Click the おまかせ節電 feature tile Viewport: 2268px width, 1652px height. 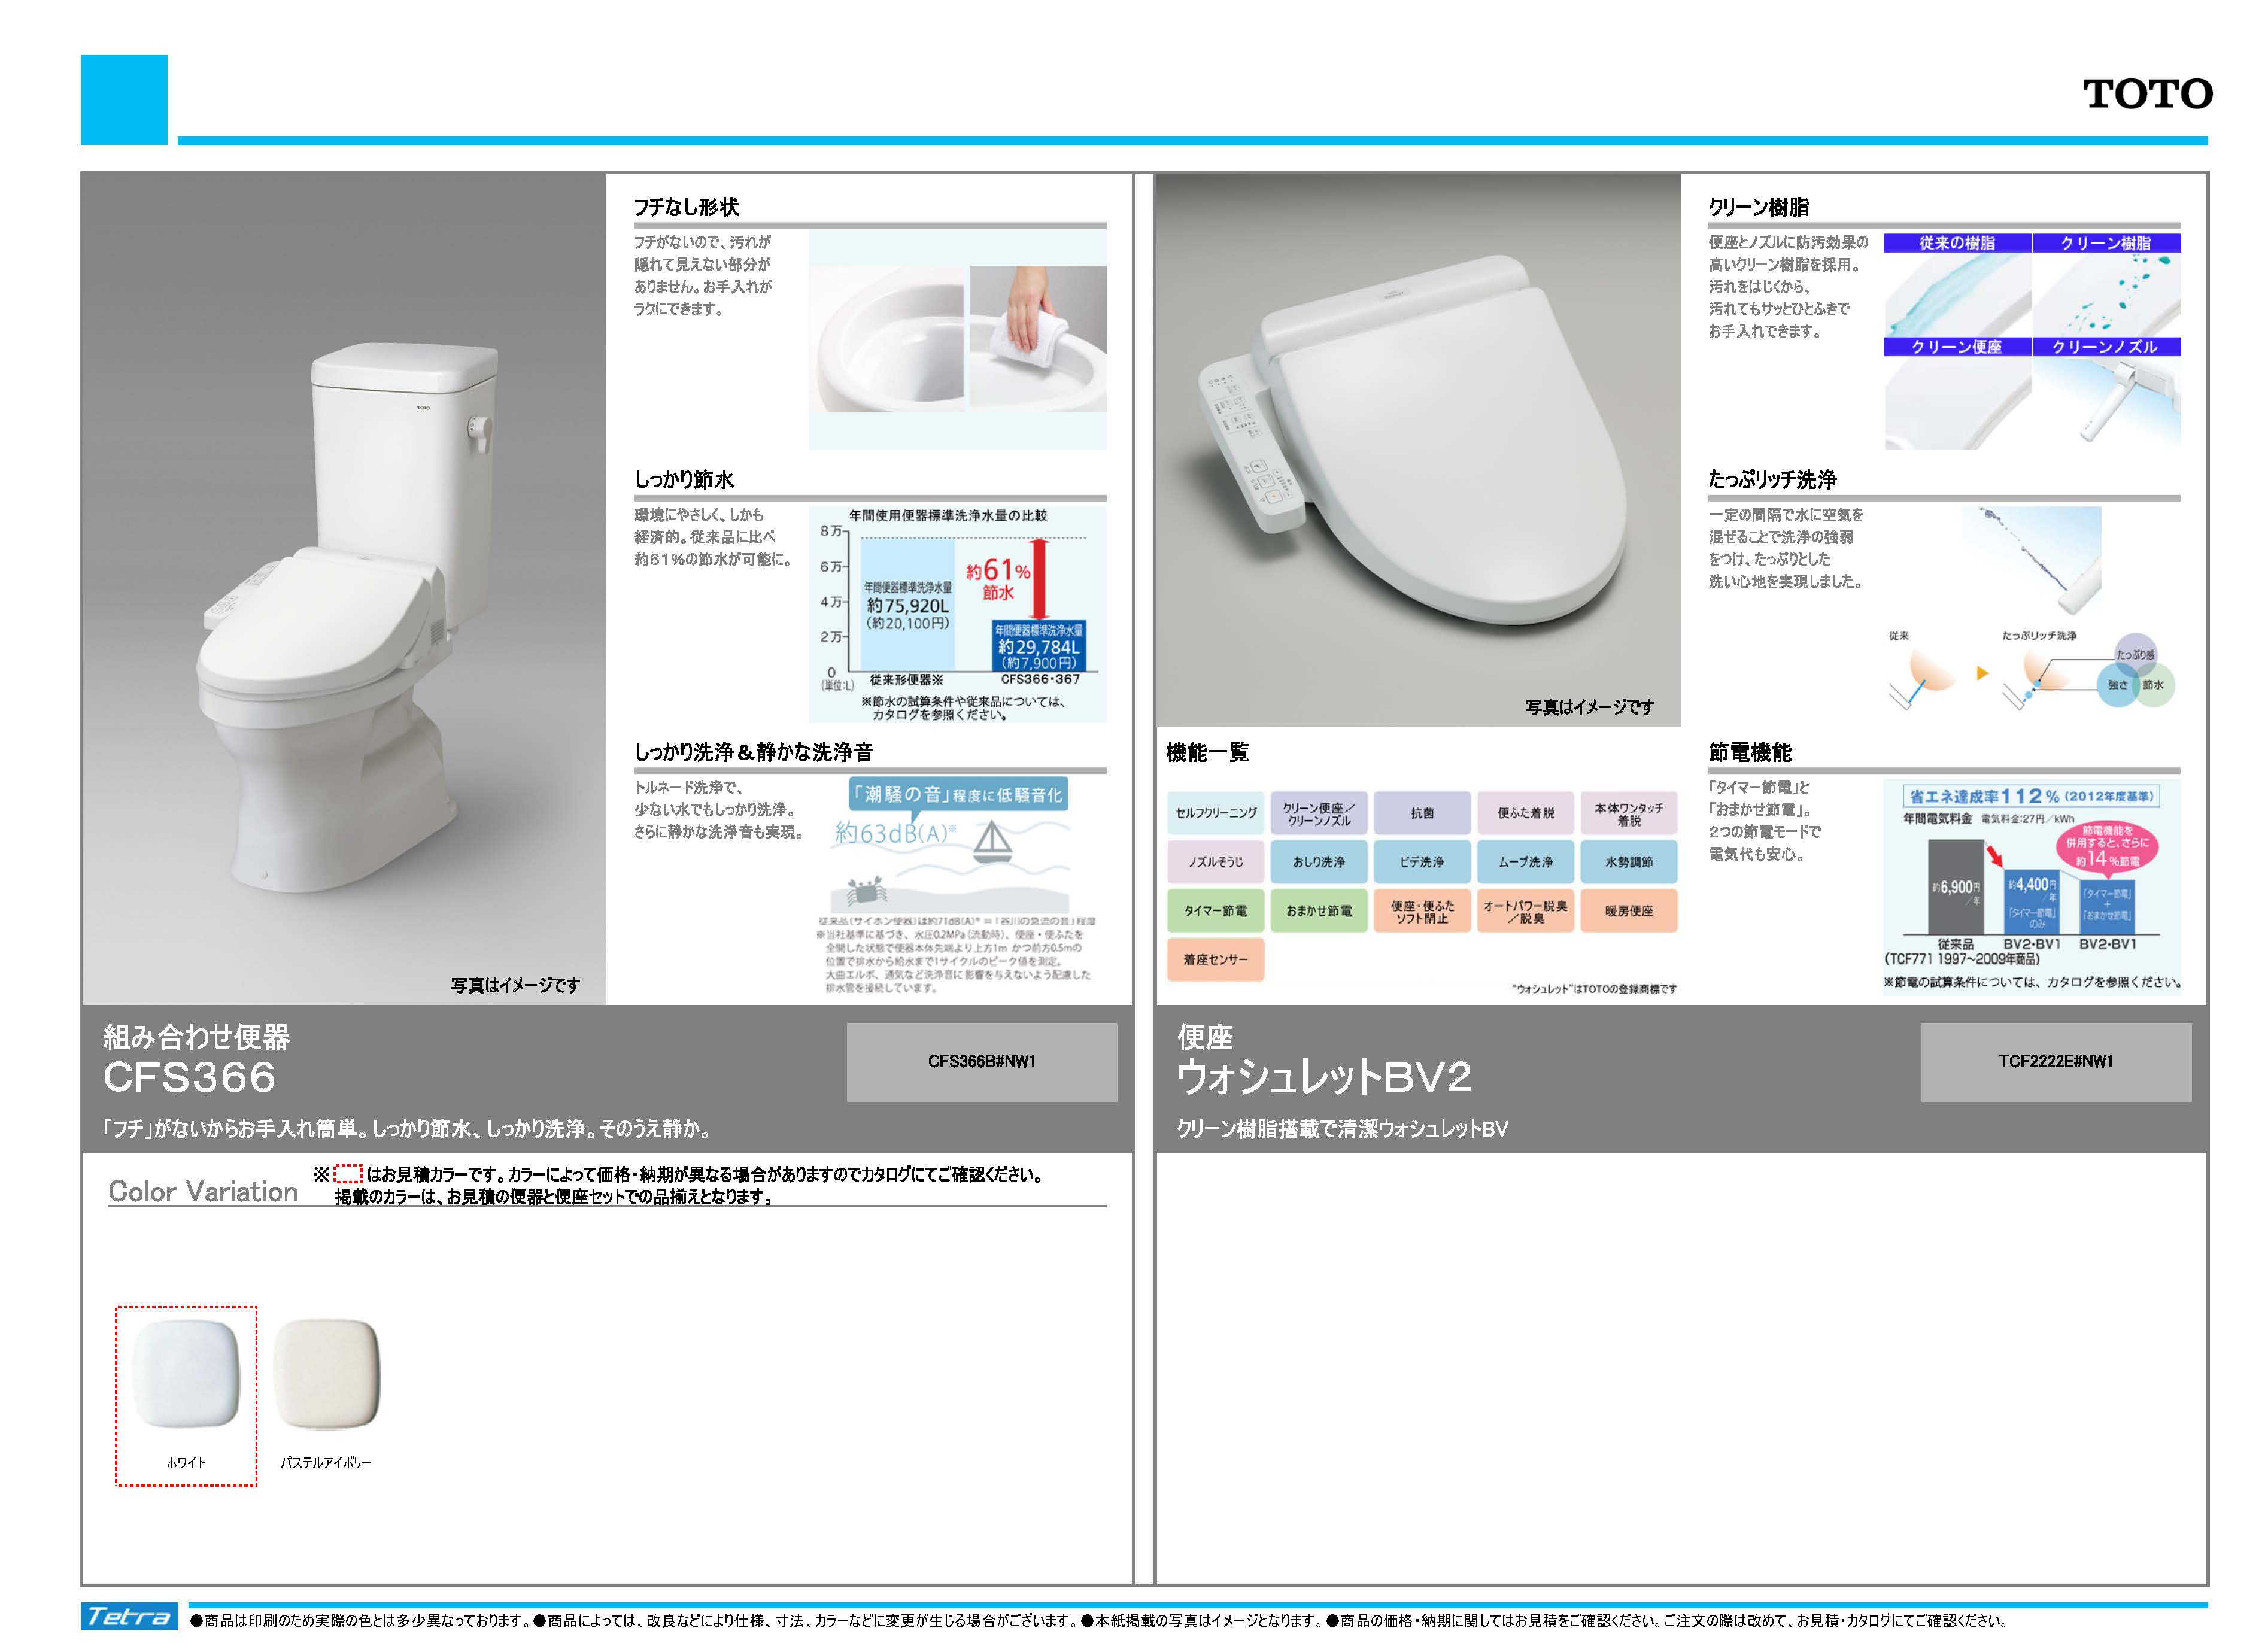(1318, 911)
